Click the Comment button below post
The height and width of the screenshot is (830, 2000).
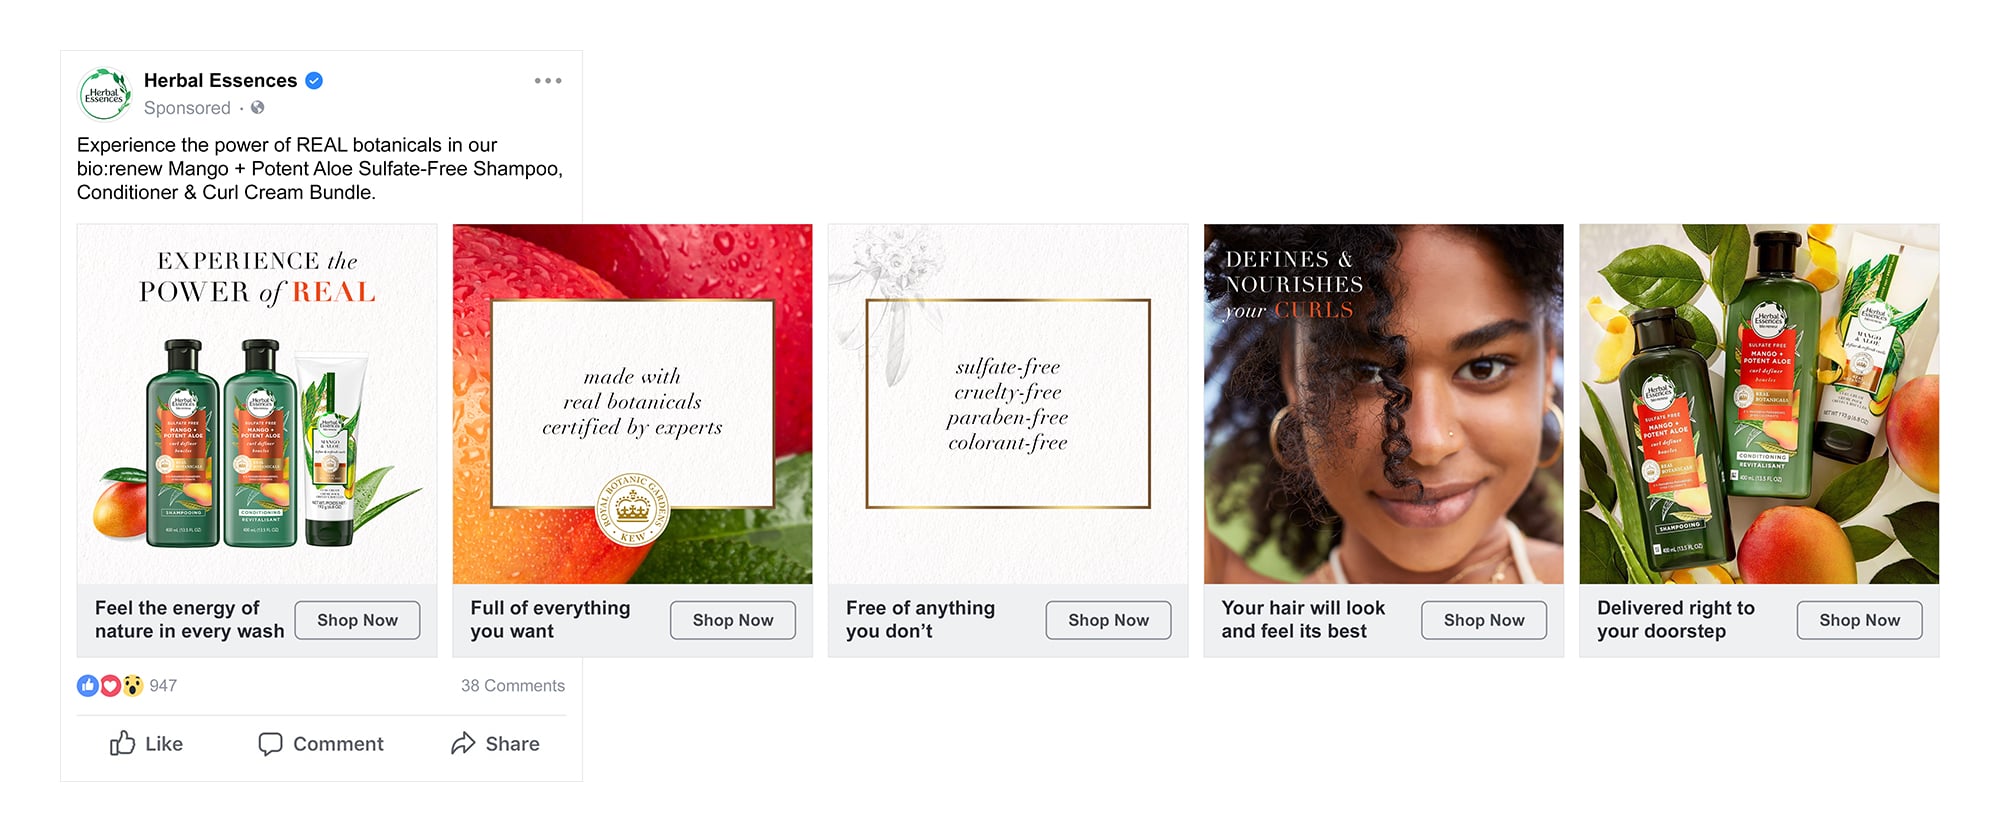click(321, 743)
